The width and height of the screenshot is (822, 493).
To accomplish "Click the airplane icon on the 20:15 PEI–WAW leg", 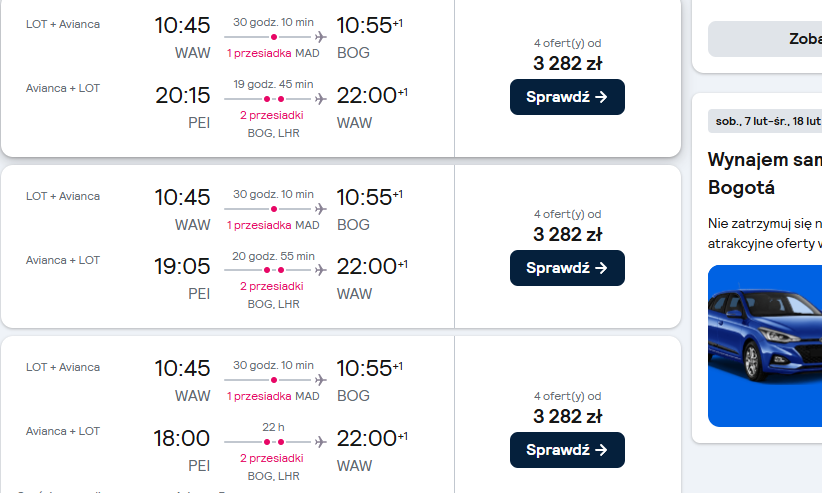I will click(320, 99).
